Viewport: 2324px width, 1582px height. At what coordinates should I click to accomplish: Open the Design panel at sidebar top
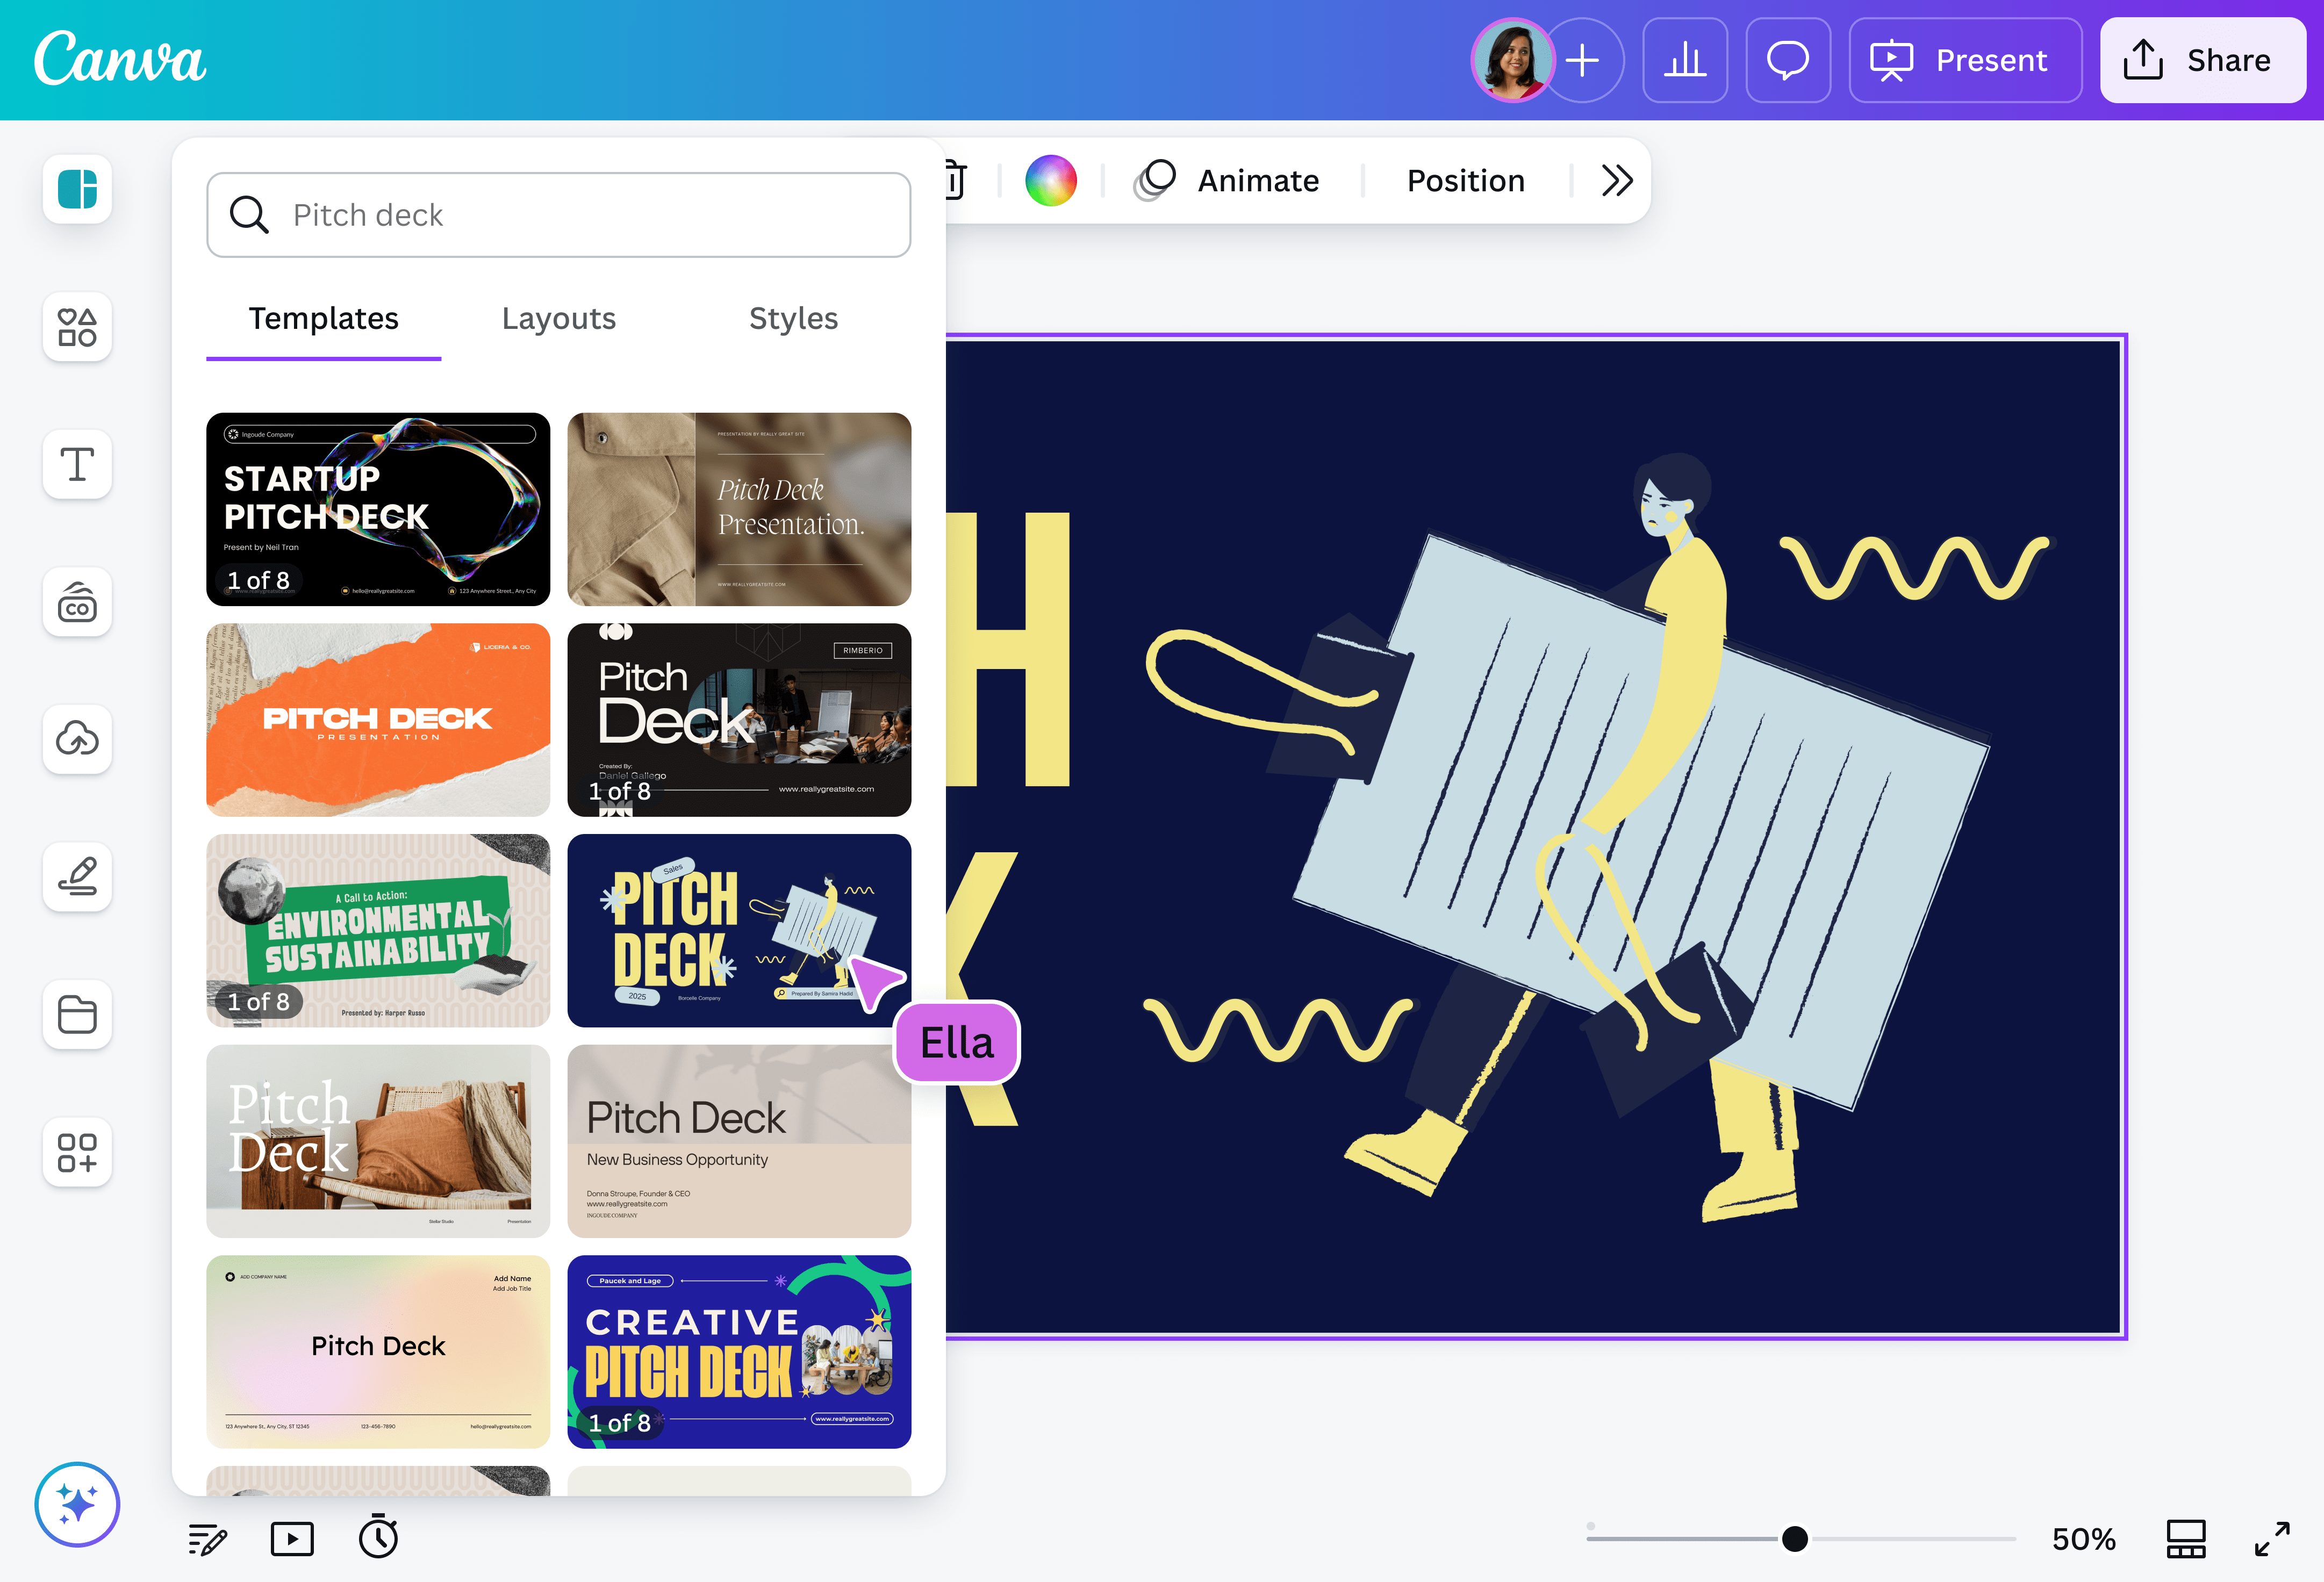click(x=77, y=189)
